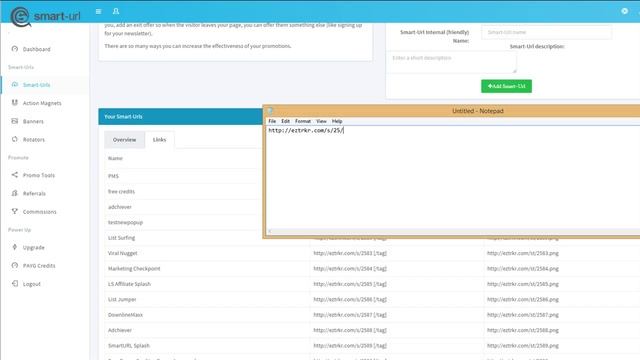Click the DownlineMaxx png URL cell
The height and width of the screenshot is (360, 640).
tap(522, 315)
